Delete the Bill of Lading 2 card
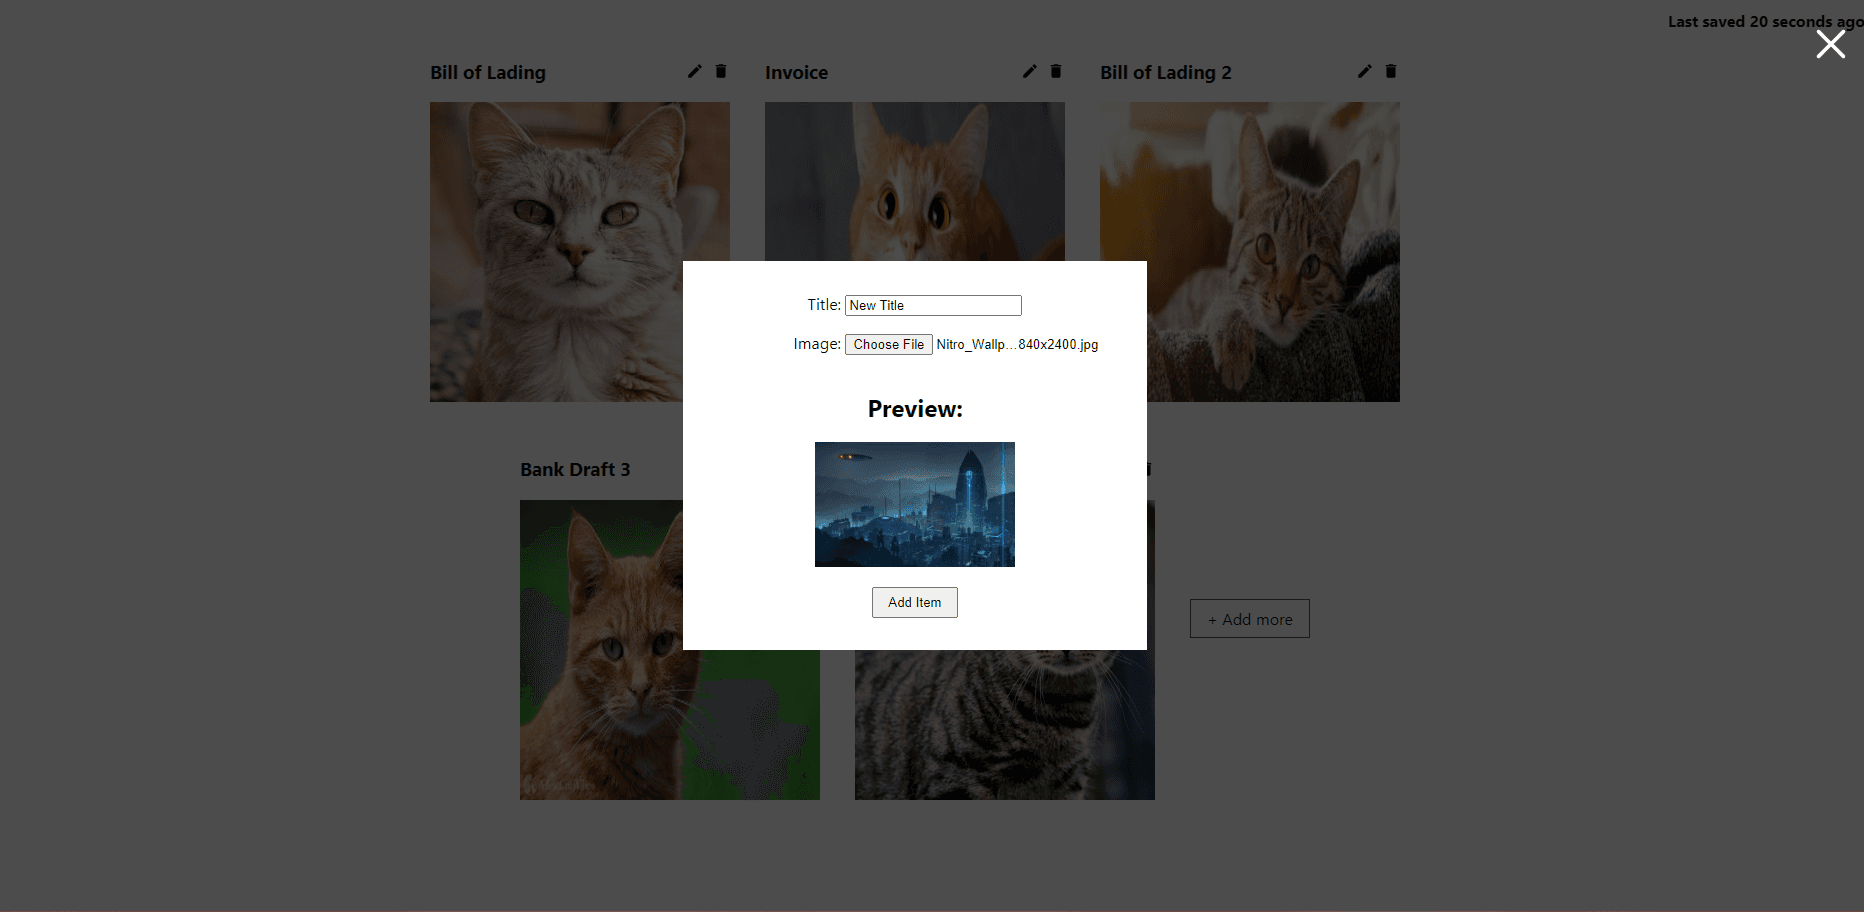The width and height of the screenshot is (1864, 912). pyautogui.click(x=1391, y=71)
